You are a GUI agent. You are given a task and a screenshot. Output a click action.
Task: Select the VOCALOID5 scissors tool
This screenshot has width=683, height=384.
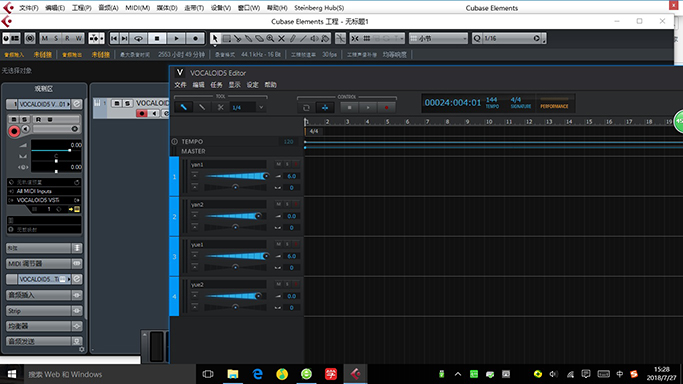220,107
